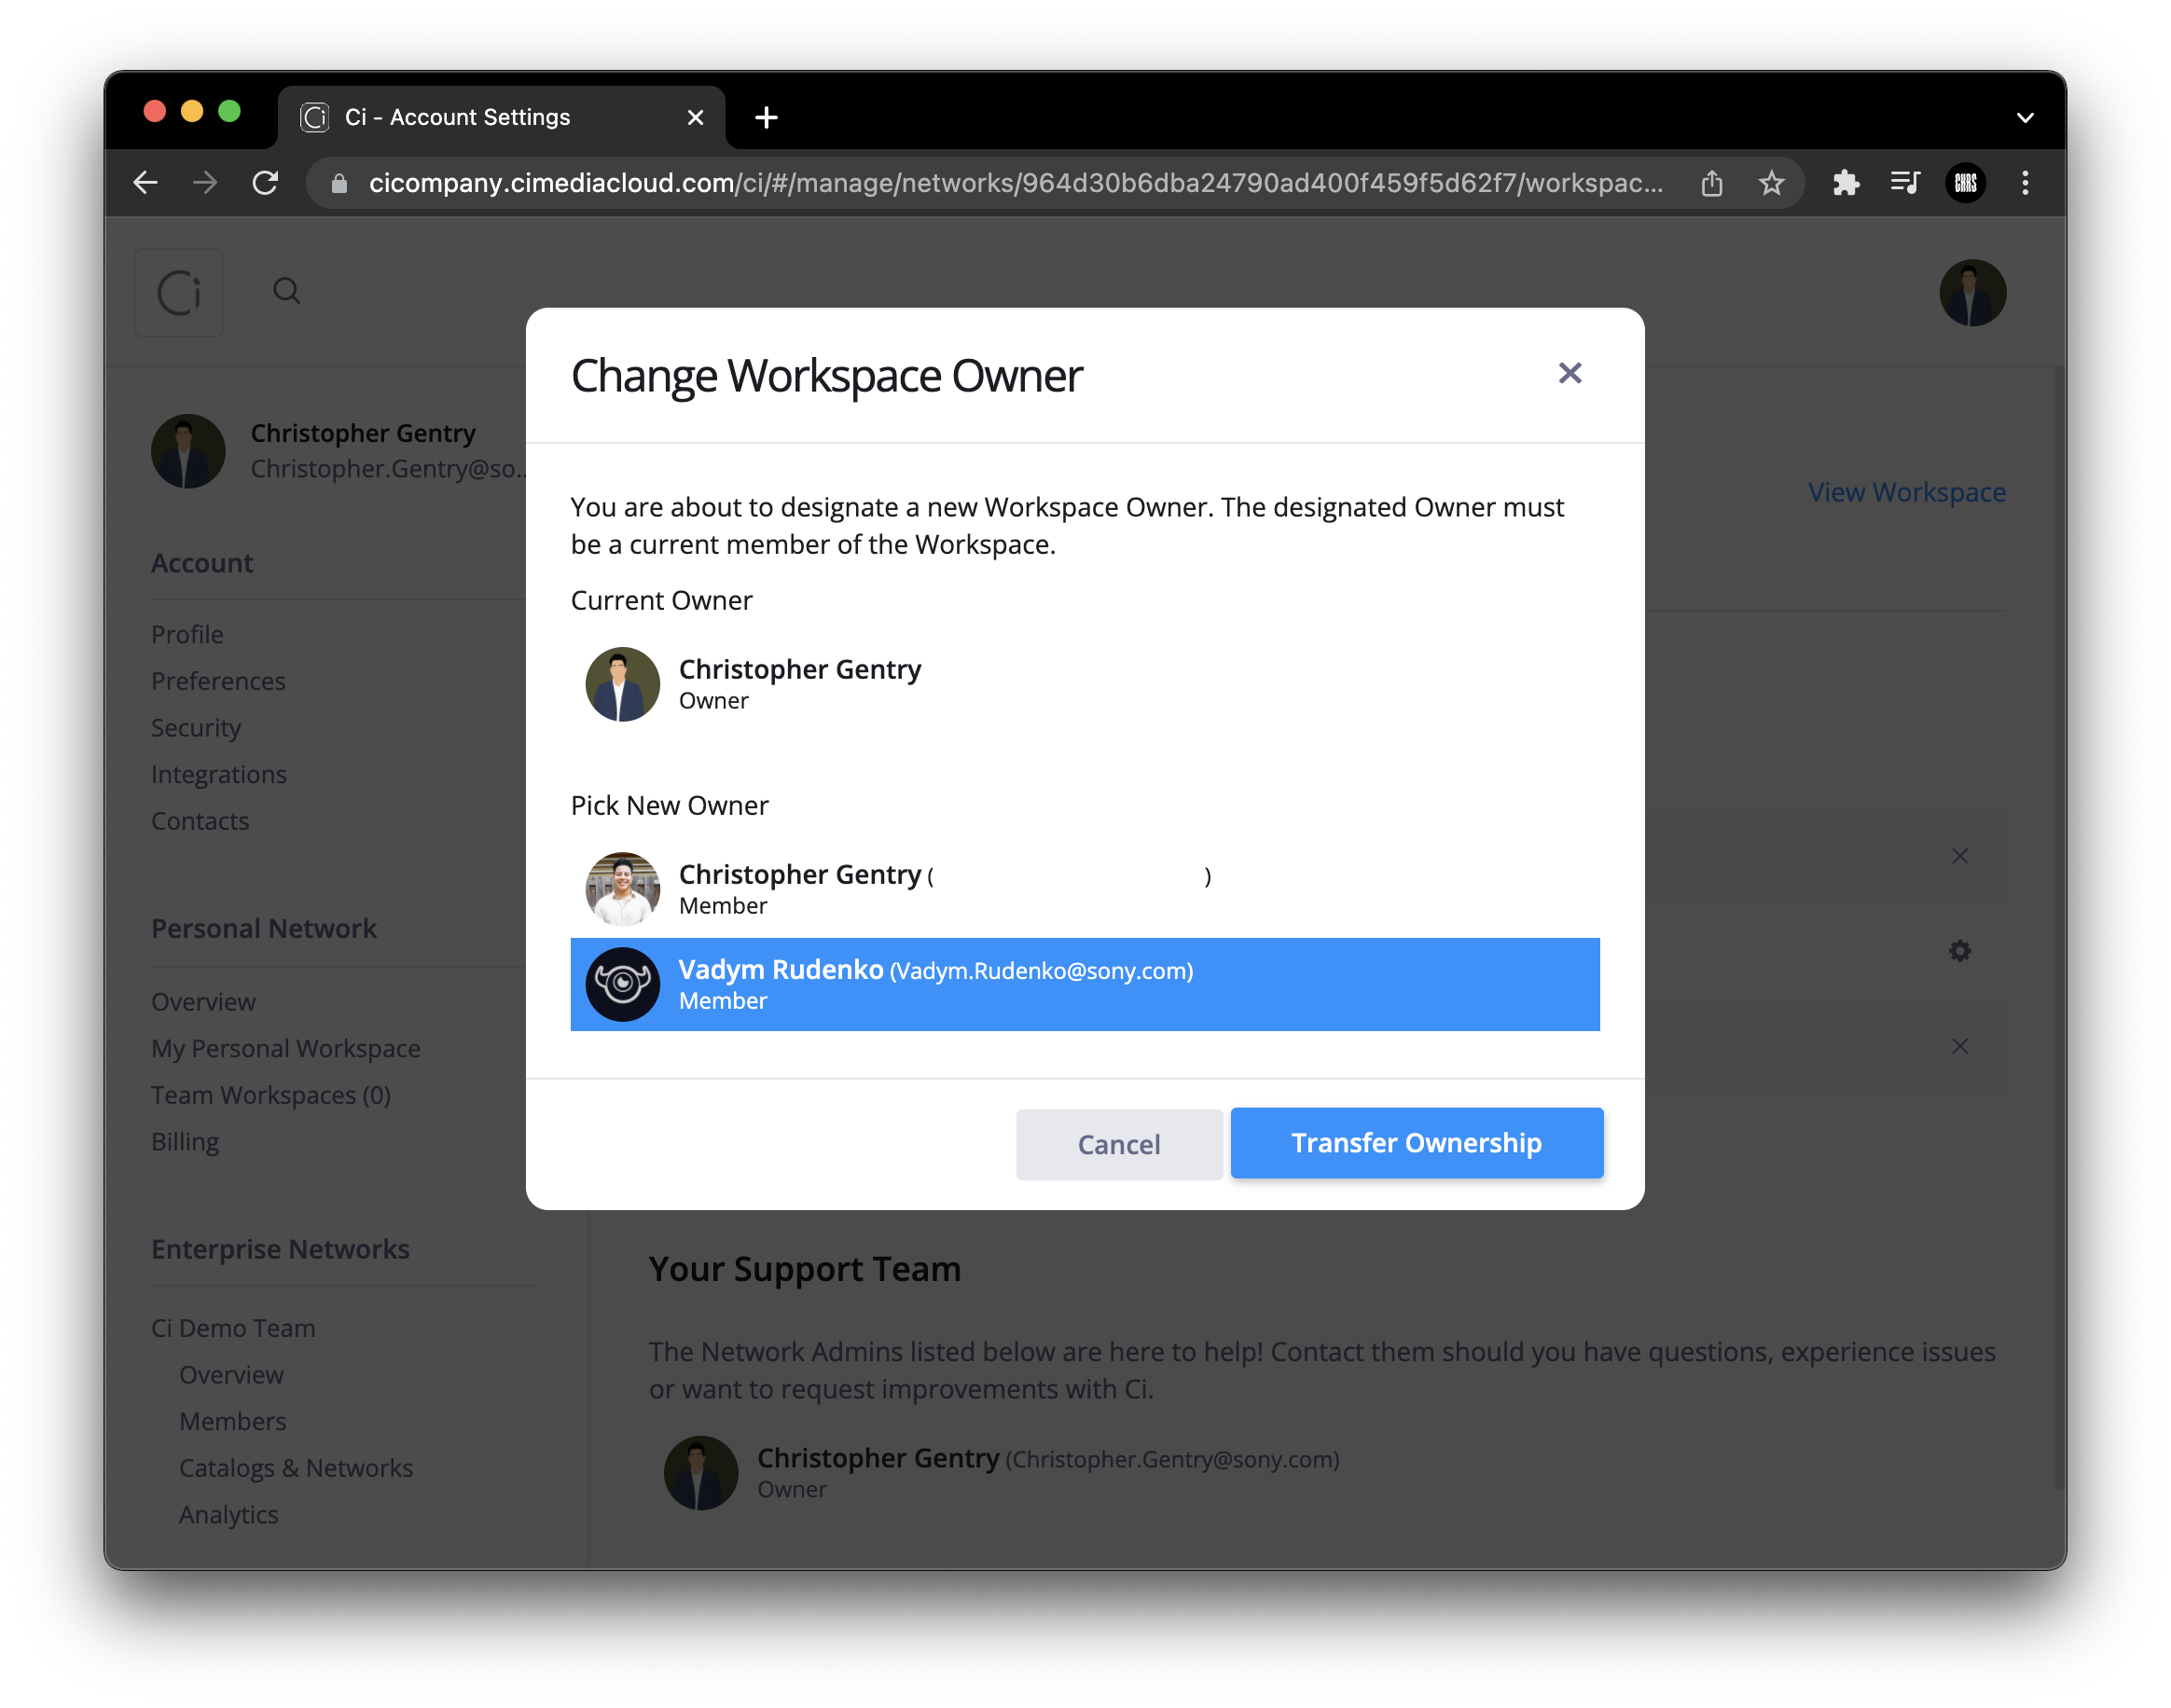The image size is (2171, 1708).
Task: Open Team Workspaces (0)
Action: 271,1095
